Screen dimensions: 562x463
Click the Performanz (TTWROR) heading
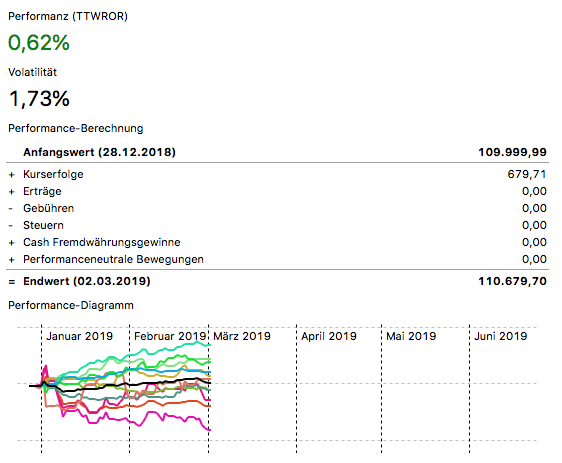[68, 16]
